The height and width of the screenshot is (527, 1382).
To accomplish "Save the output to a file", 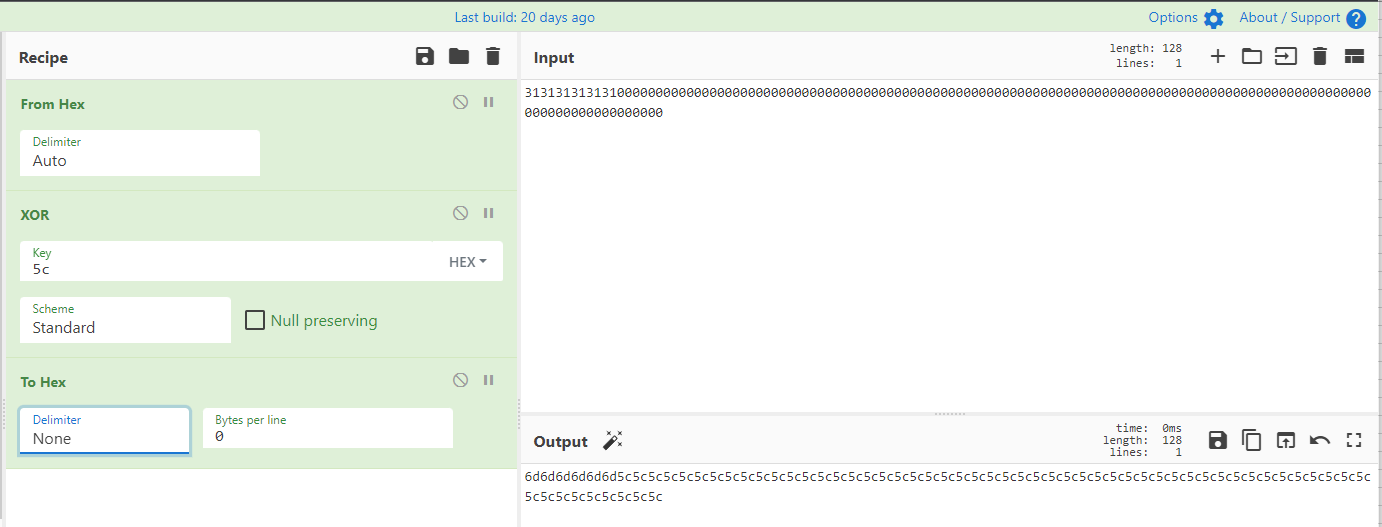I will [x=1218, y=440].
